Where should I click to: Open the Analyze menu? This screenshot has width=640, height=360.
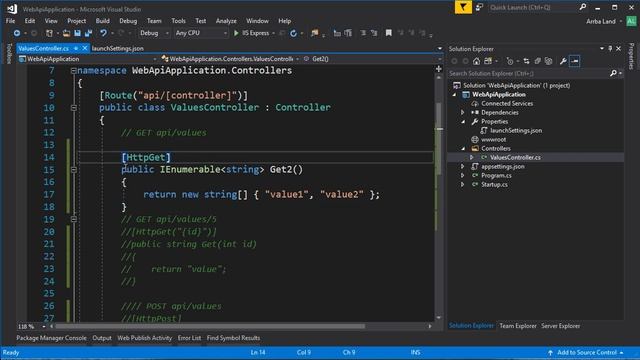tap(226, 21)
